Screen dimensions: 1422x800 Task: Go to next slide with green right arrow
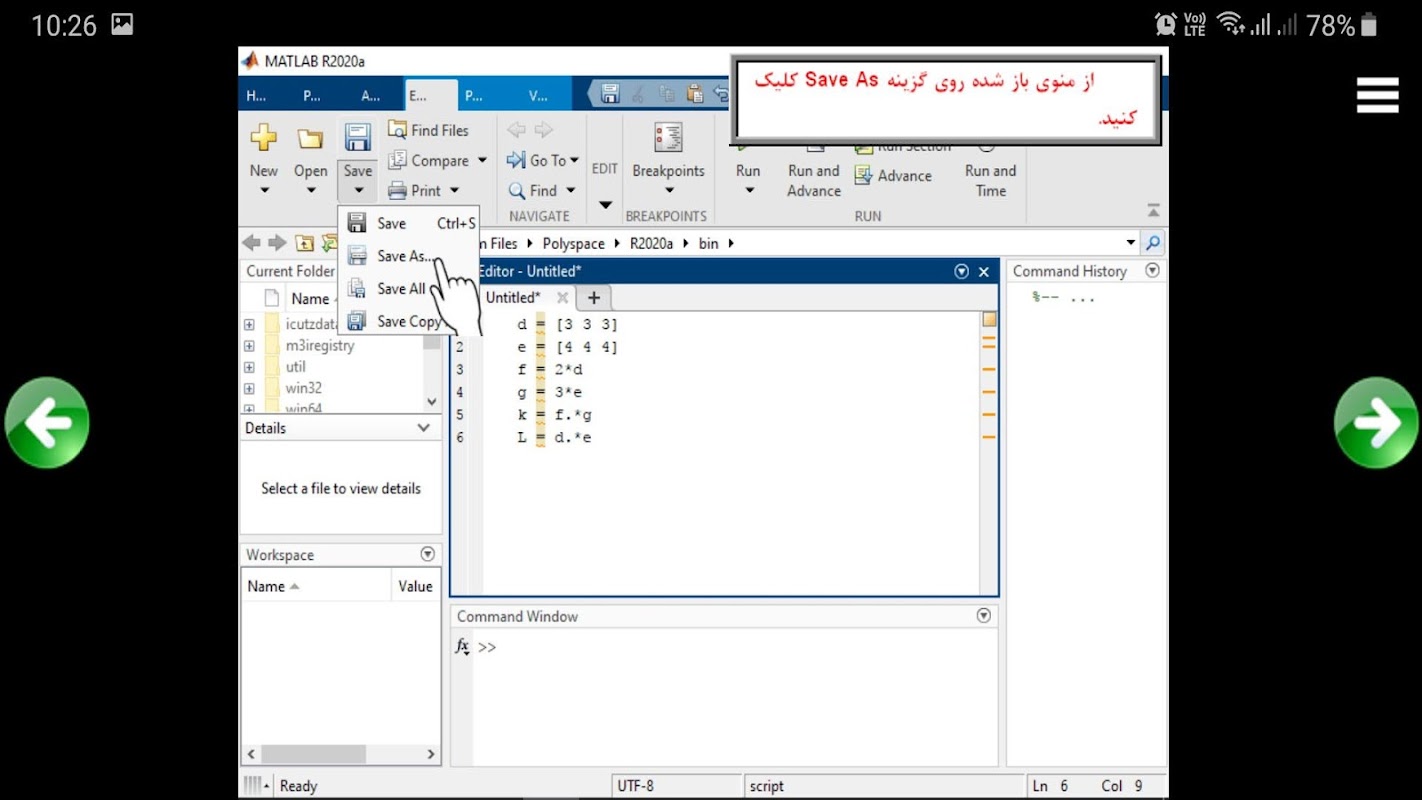[x=1376, y=423]
